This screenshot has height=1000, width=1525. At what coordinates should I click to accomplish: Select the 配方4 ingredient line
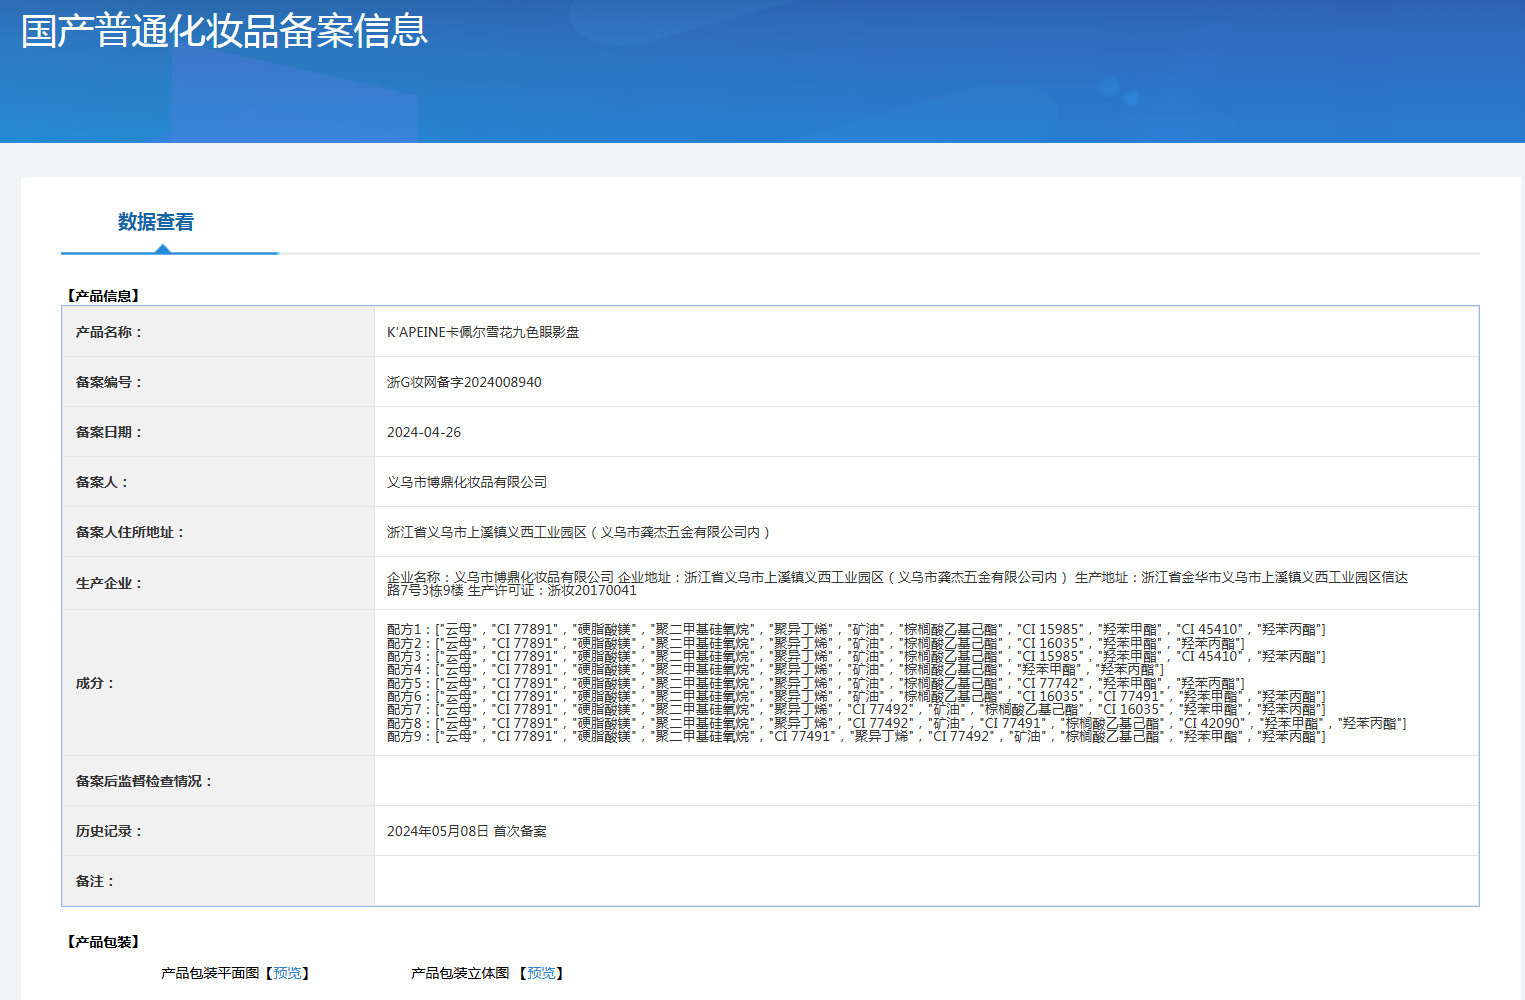pos(776,669)
